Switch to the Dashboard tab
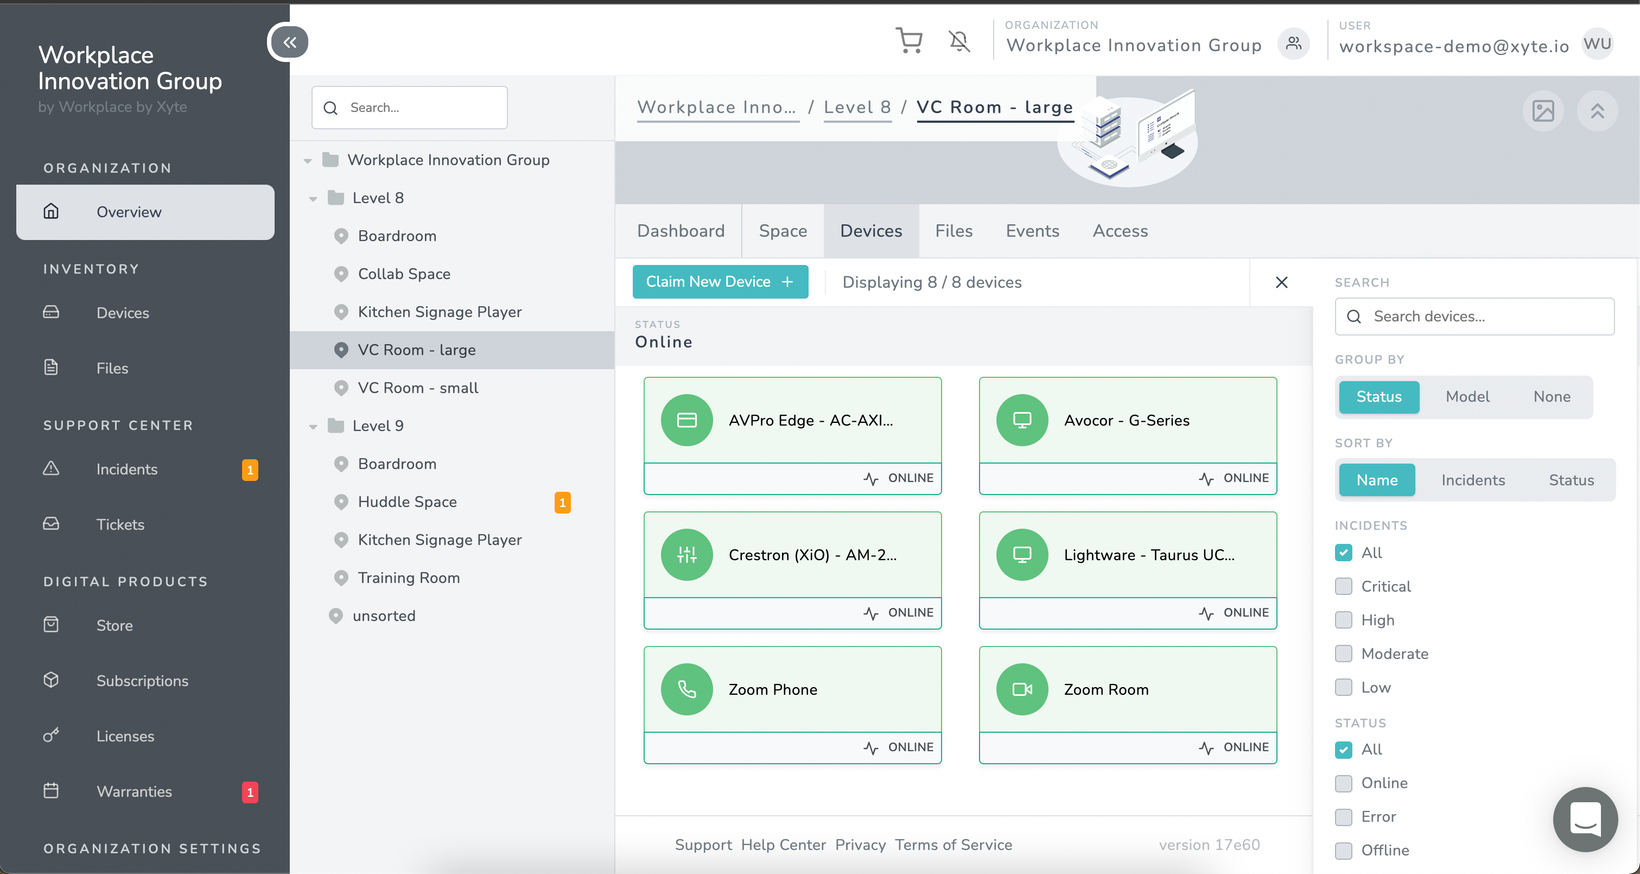This screenshot has height=874, width=1640. click(681, 231)
